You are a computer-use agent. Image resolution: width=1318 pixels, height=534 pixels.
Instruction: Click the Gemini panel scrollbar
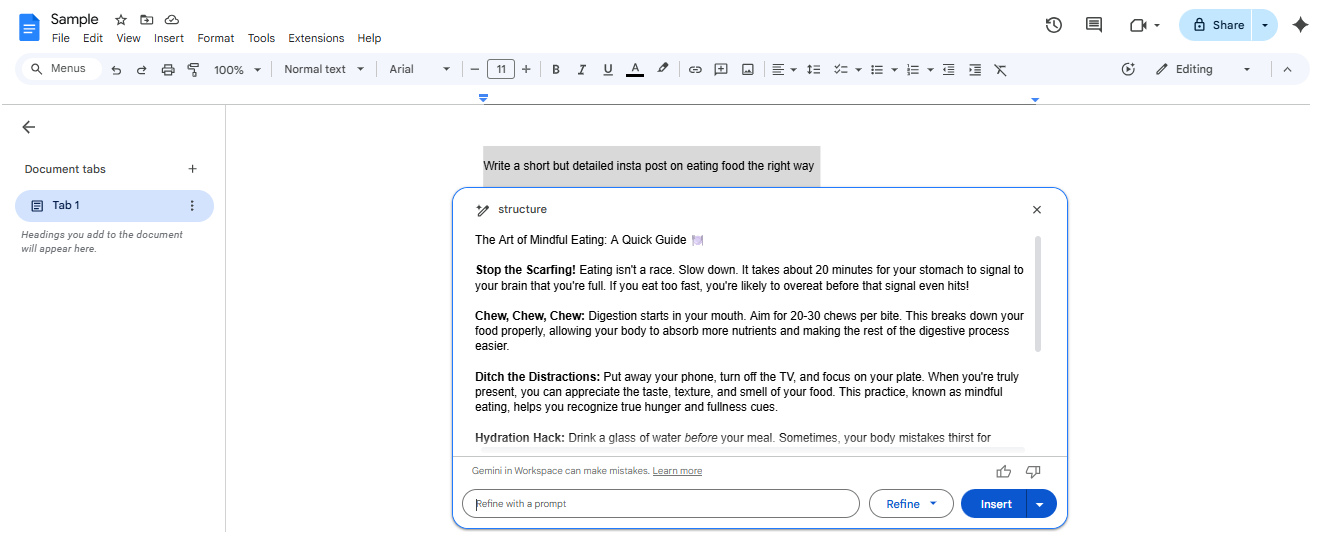pyautogui.click(x=1038, y=294)
